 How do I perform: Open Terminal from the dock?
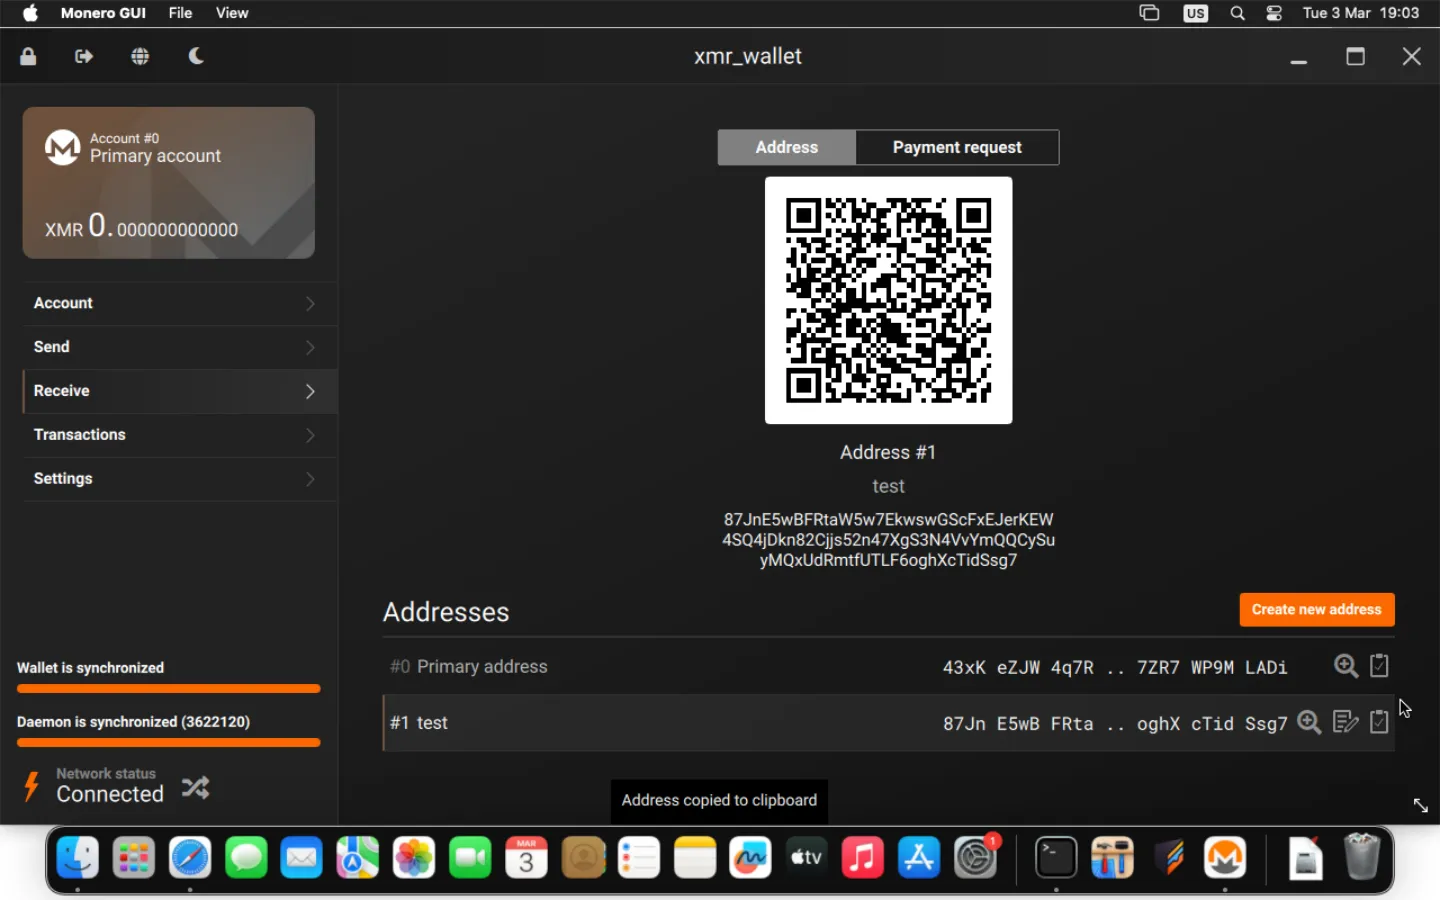tap(1056, 858)
